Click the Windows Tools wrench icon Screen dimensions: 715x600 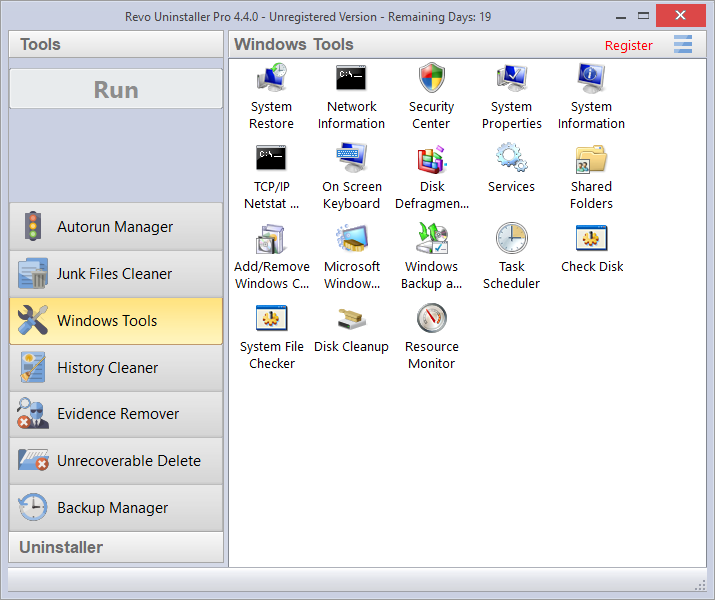point(33,320)
